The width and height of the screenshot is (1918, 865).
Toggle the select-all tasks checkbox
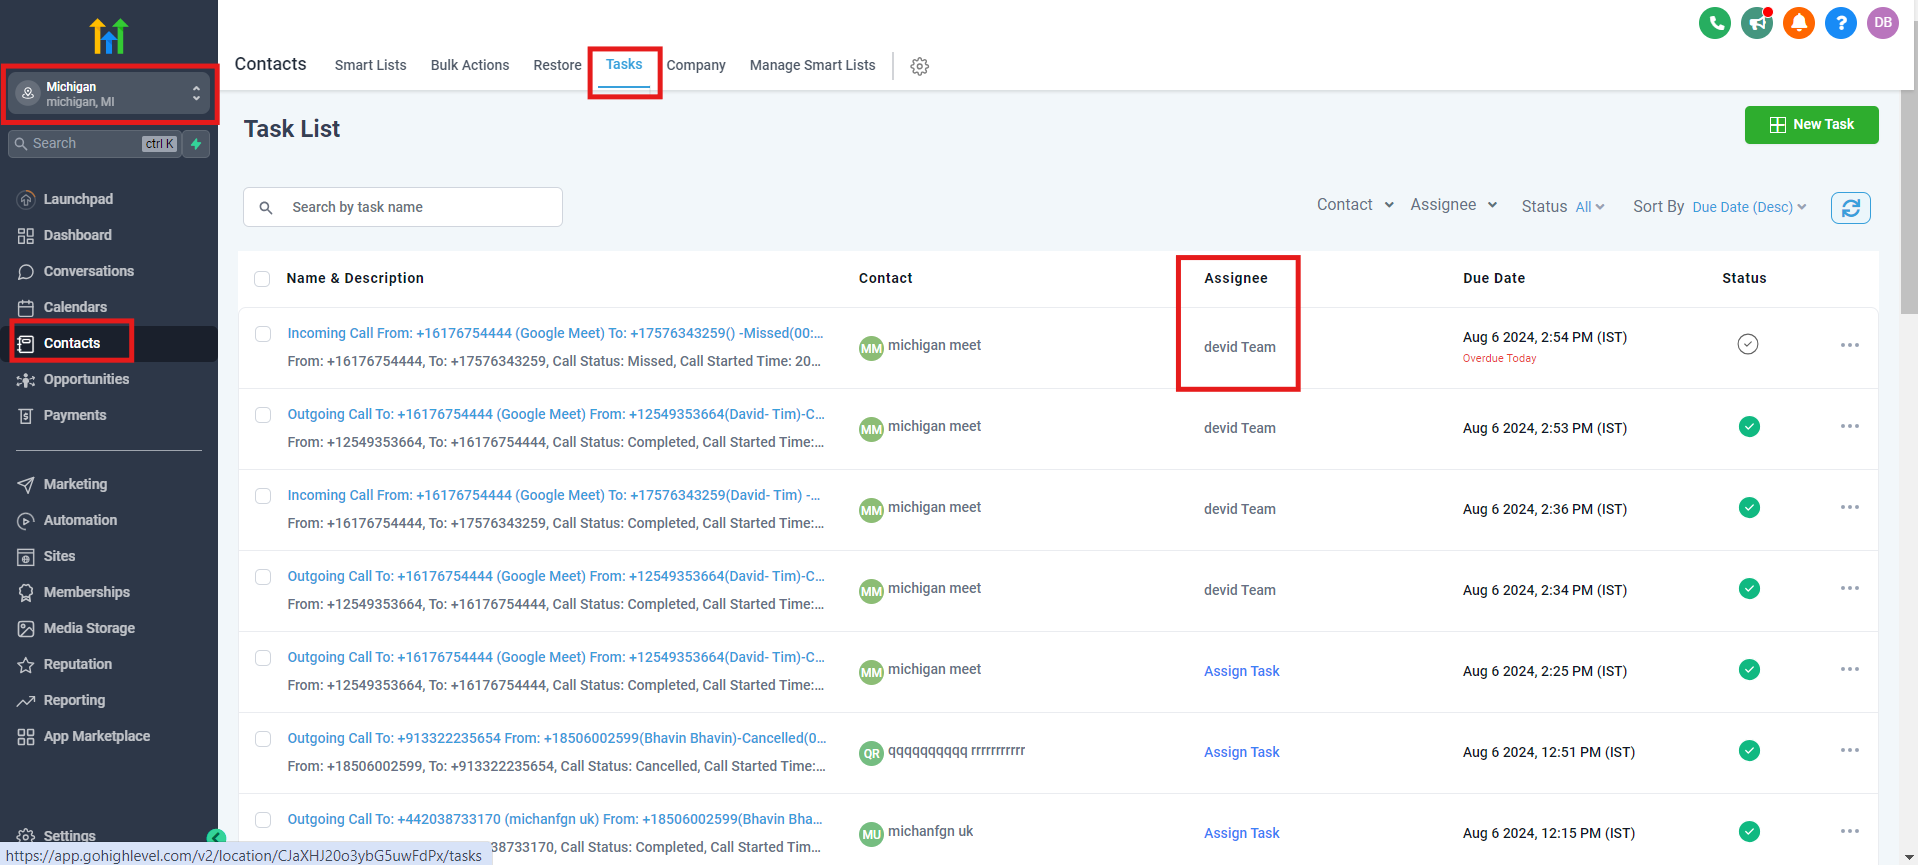tap(262, 279)
